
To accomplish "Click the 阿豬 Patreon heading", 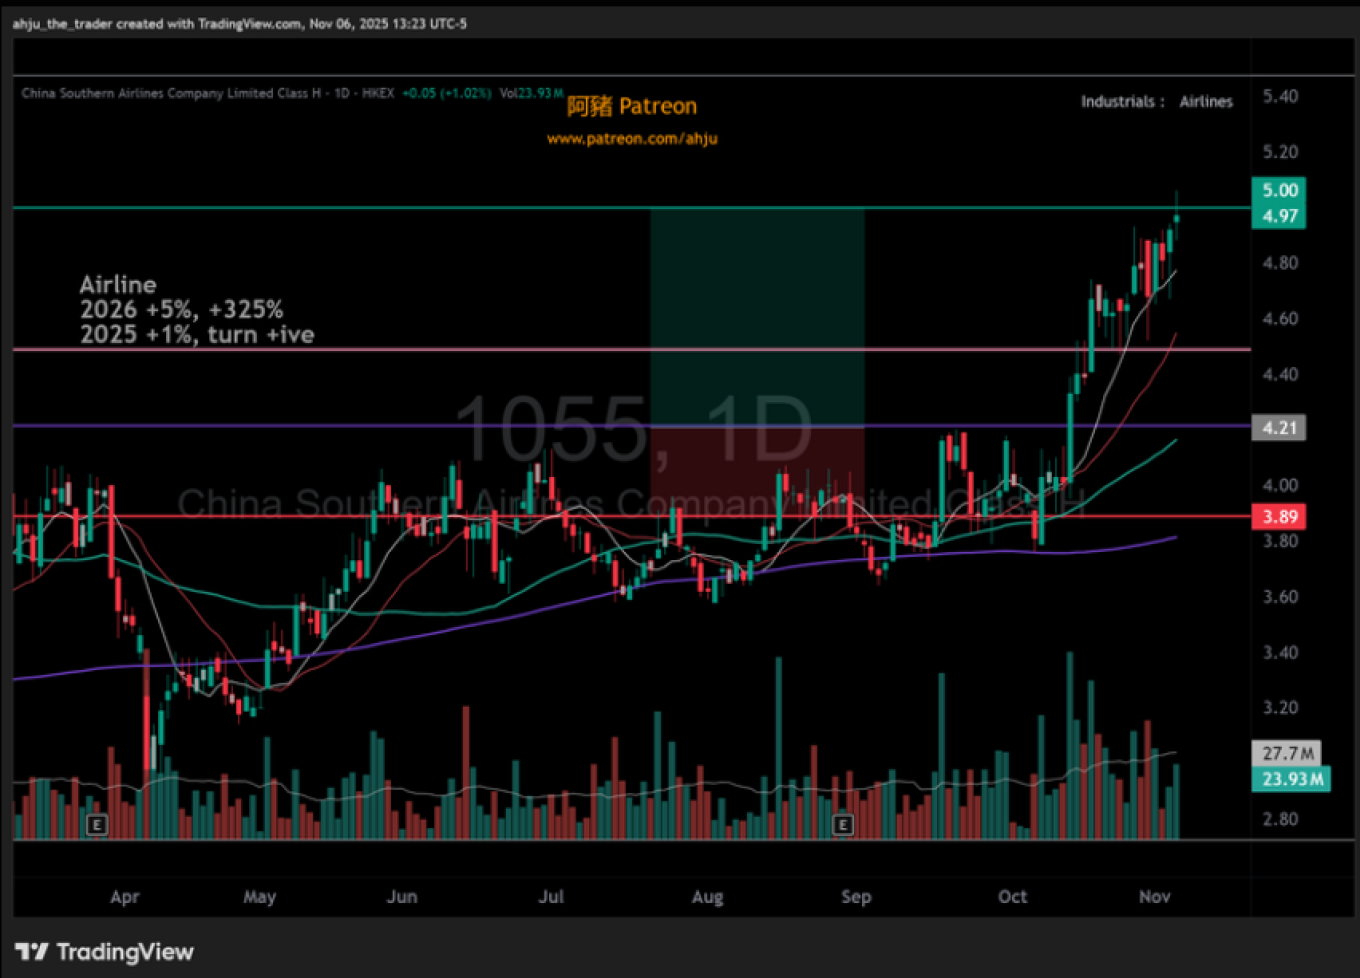I will 632,106.
